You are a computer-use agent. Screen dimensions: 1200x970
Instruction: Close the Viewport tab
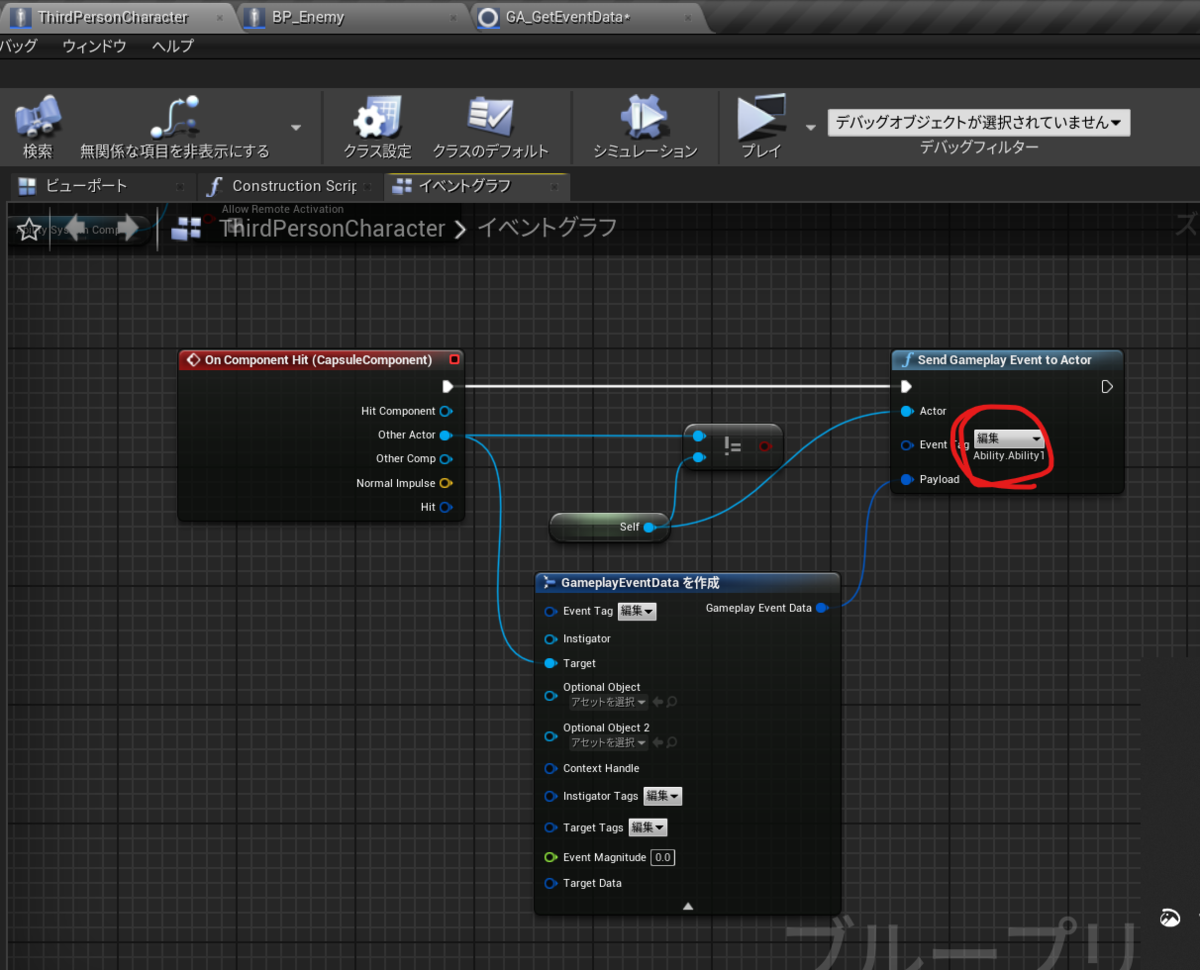pos(179,187)
